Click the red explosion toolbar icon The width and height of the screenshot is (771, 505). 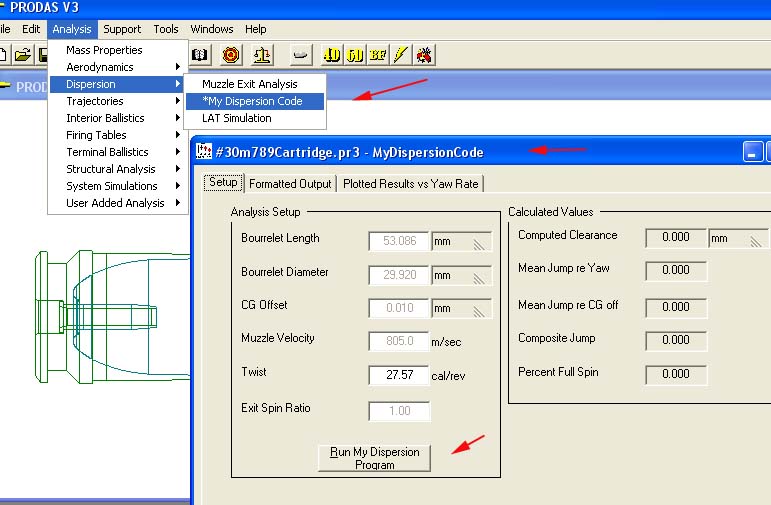tap(424, 55)
